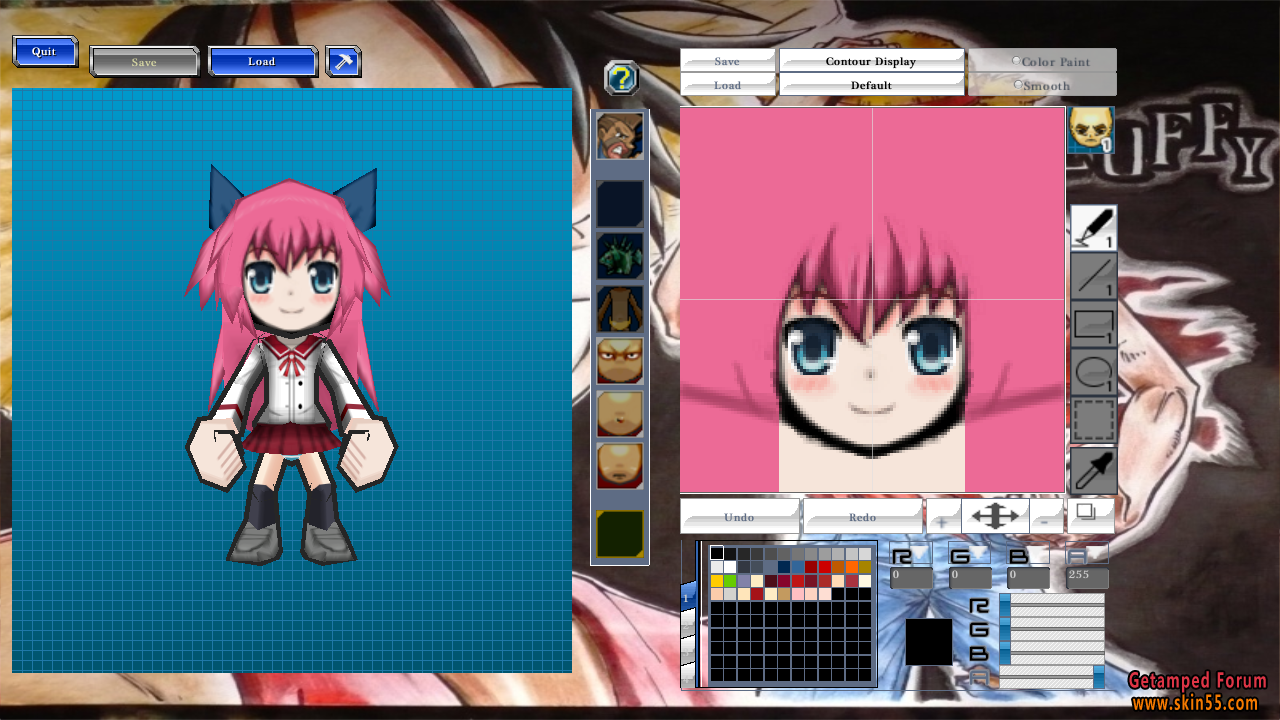Click the B value input field

(1028, 578)
